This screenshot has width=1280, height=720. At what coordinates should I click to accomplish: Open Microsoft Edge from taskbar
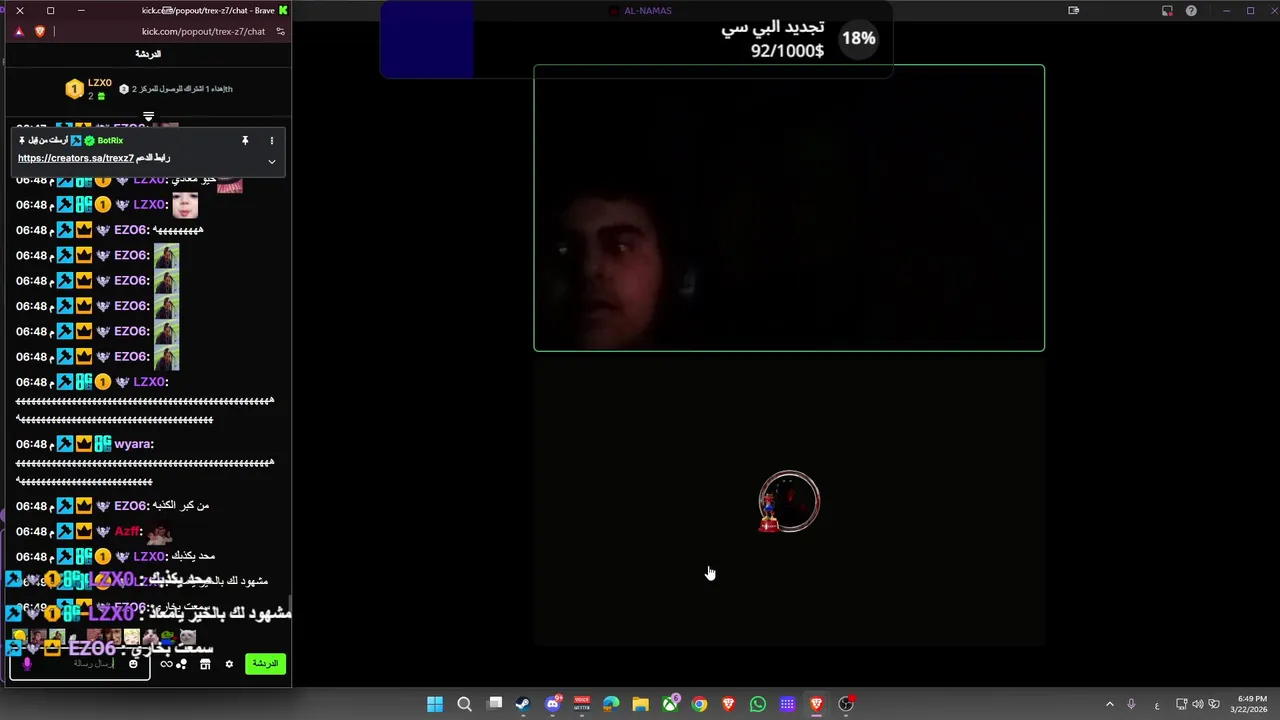click(611, 704)
